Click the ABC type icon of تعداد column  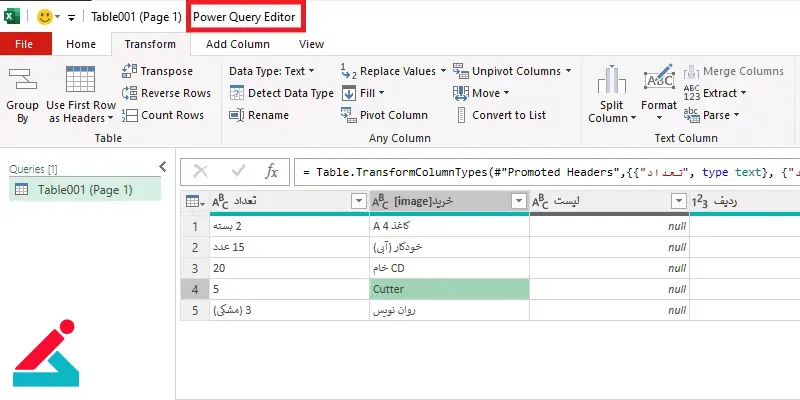(220, 203)
